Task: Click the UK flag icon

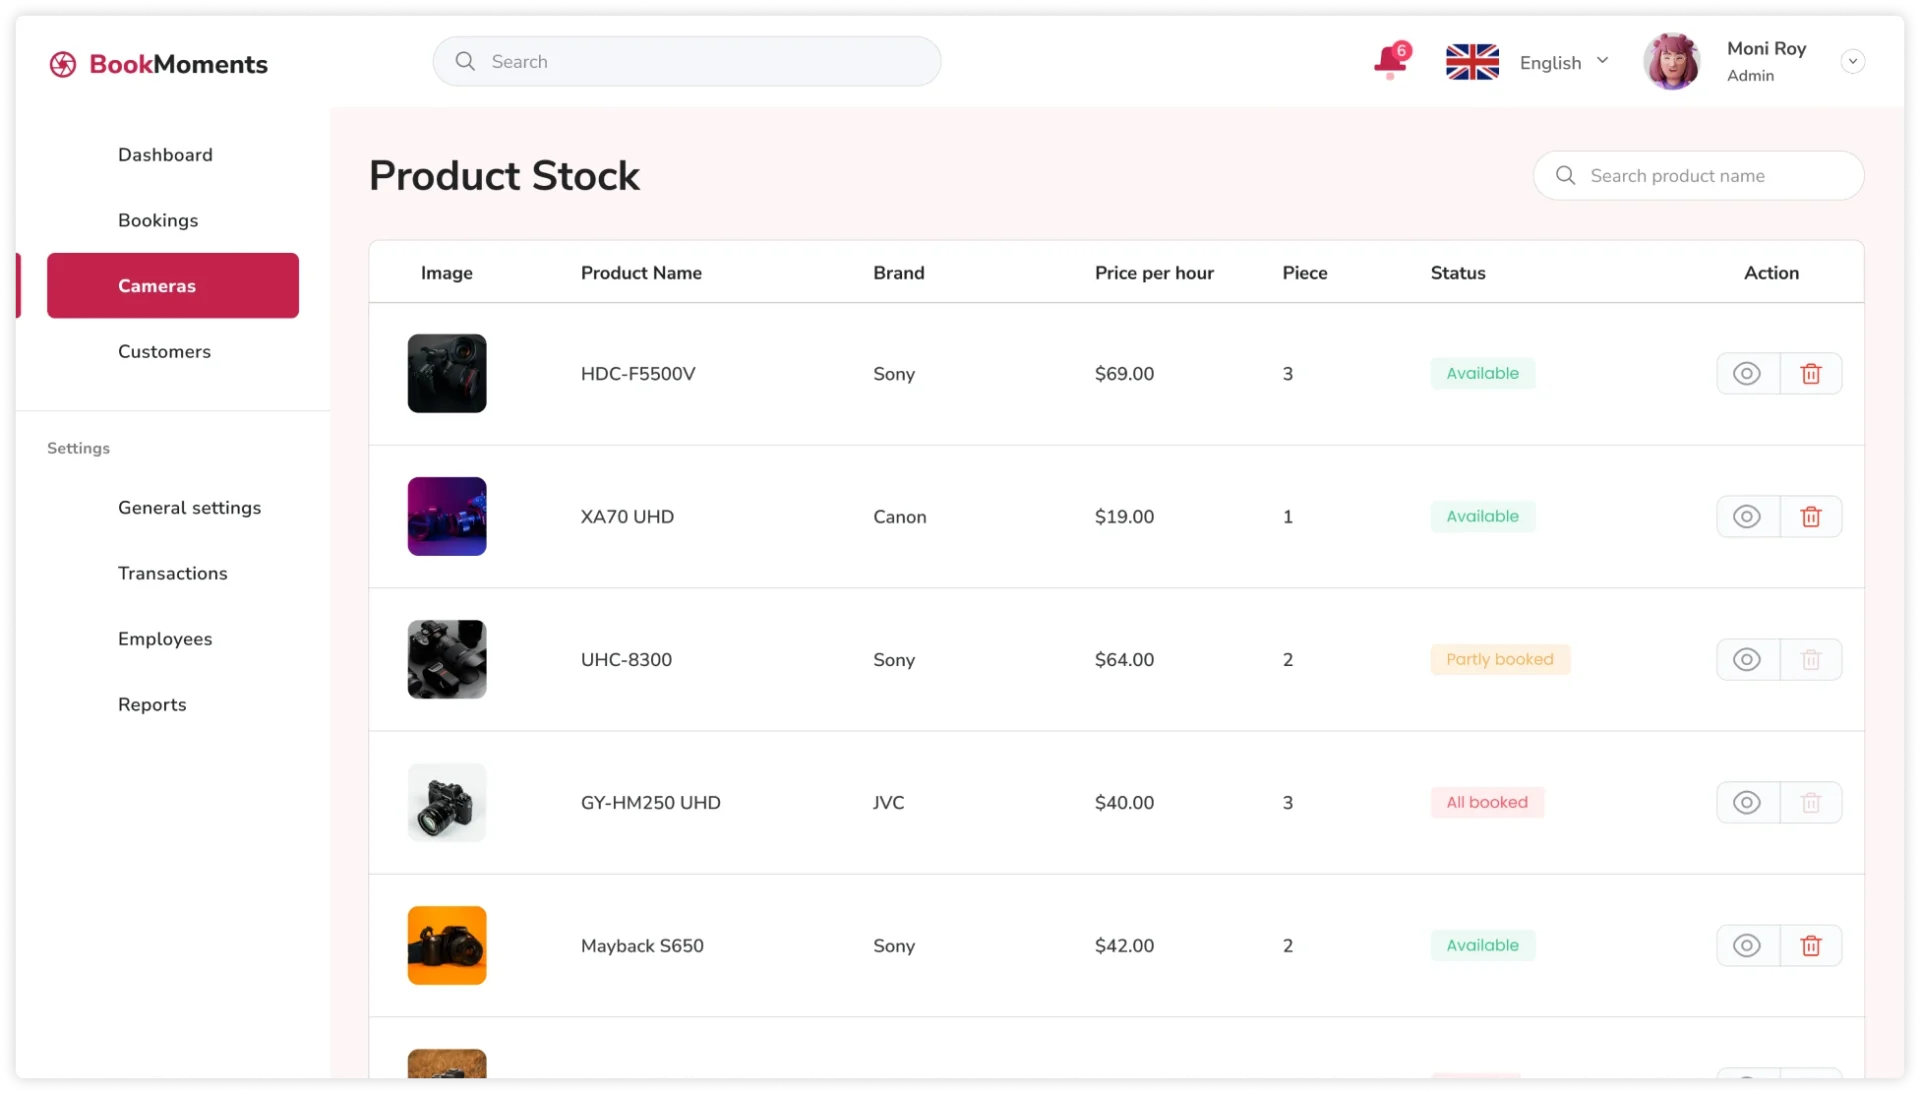Action: point(1472,62)
